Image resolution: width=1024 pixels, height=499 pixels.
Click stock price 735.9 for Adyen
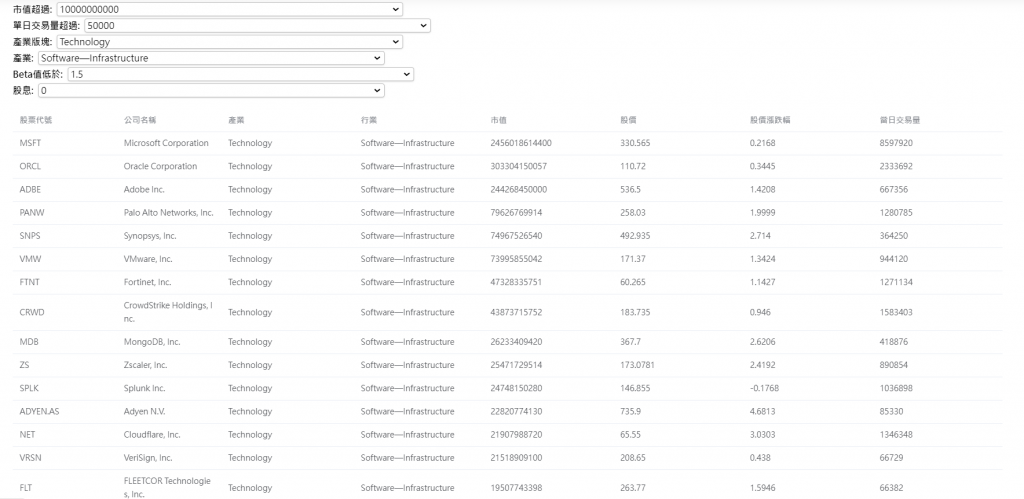(630, 411)
